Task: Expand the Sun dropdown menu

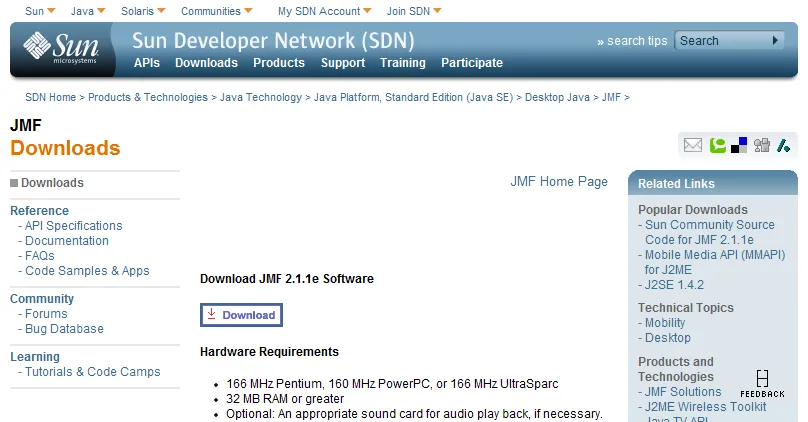Action: 40,11
